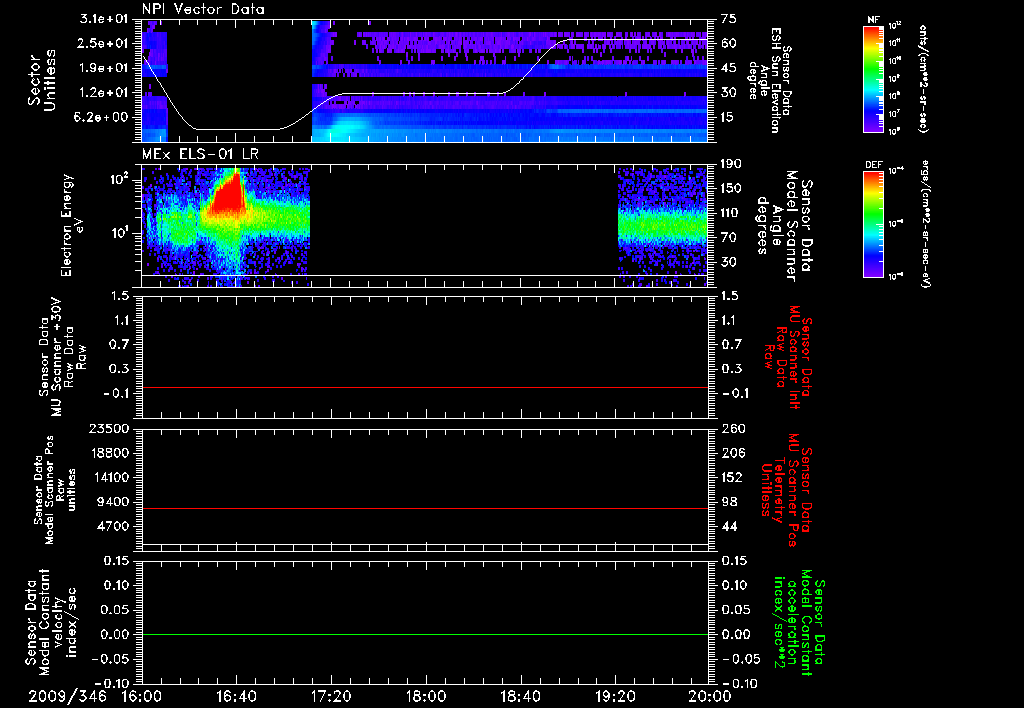Click the '1.9e+01' sector tick label
Image resolution: width=1024 pixels, height=708 pixels.
click(103, 68)
